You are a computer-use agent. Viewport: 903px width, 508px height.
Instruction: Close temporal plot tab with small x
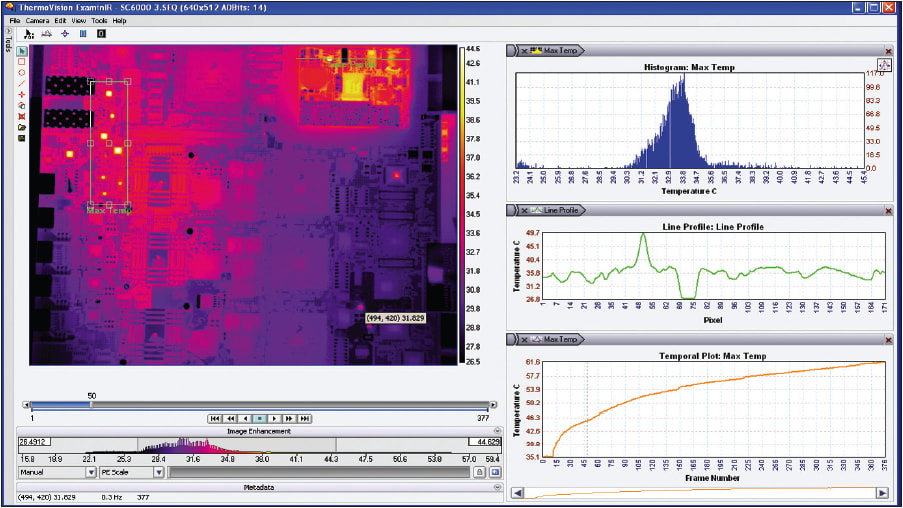click(524, 340)
